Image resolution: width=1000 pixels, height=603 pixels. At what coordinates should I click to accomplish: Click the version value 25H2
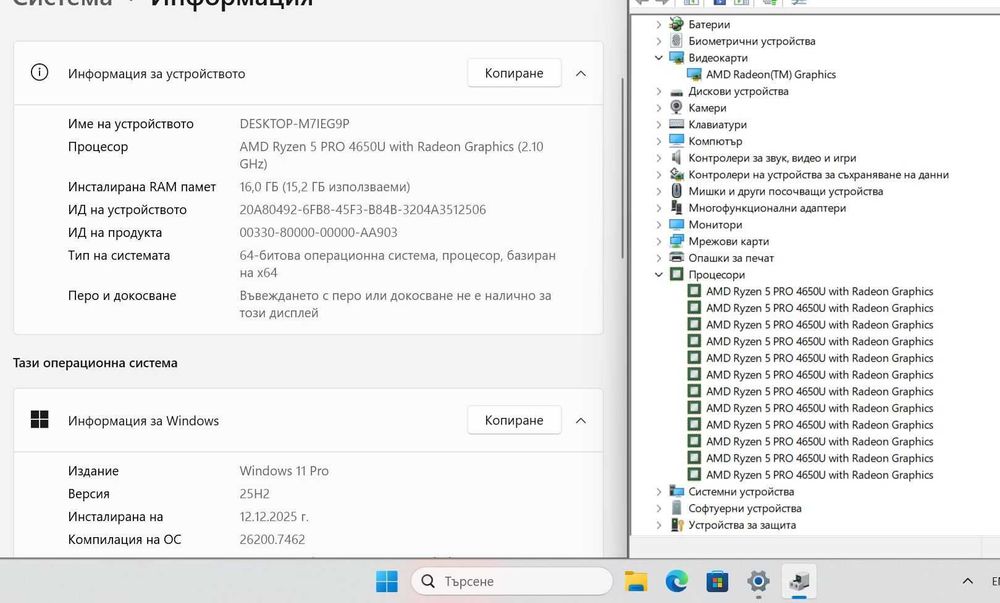pos(254,494)
